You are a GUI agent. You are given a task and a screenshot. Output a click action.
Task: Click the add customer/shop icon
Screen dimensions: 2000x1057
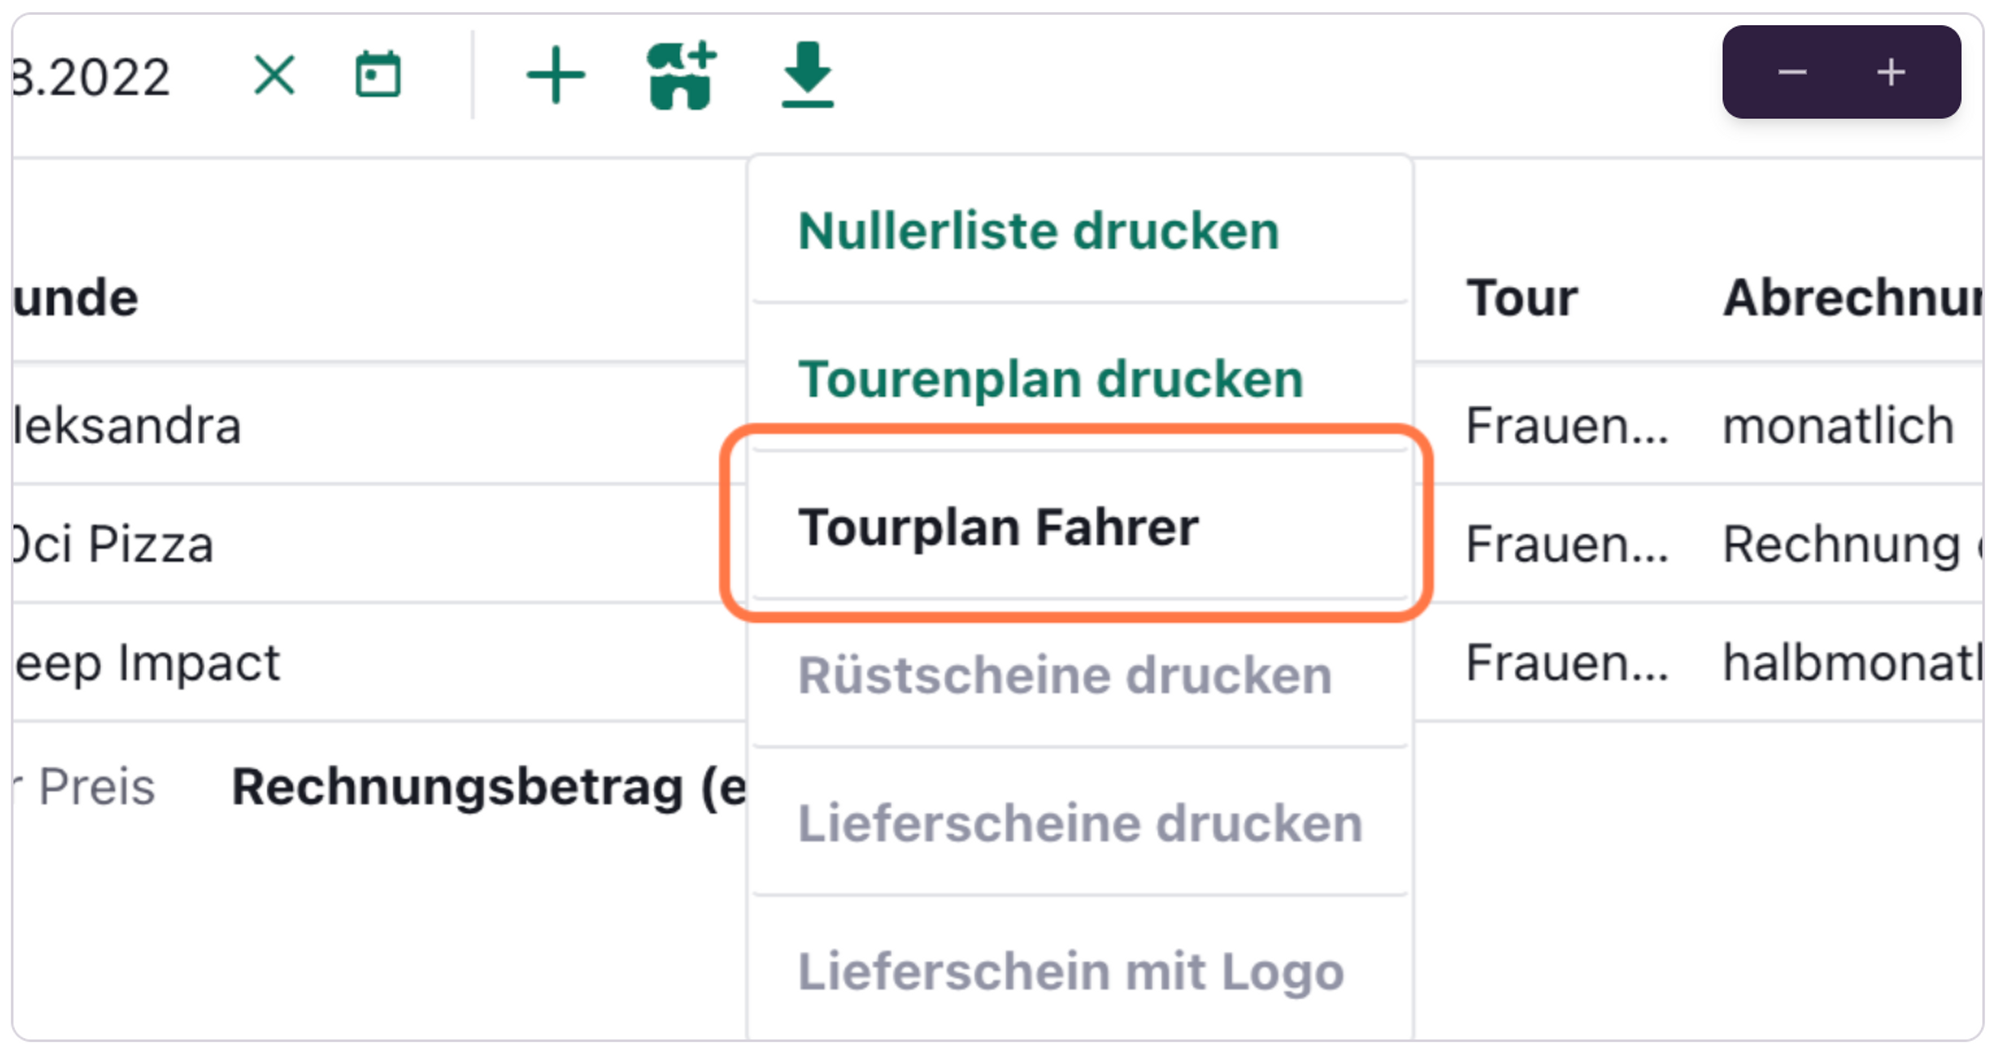coord(682,75)
